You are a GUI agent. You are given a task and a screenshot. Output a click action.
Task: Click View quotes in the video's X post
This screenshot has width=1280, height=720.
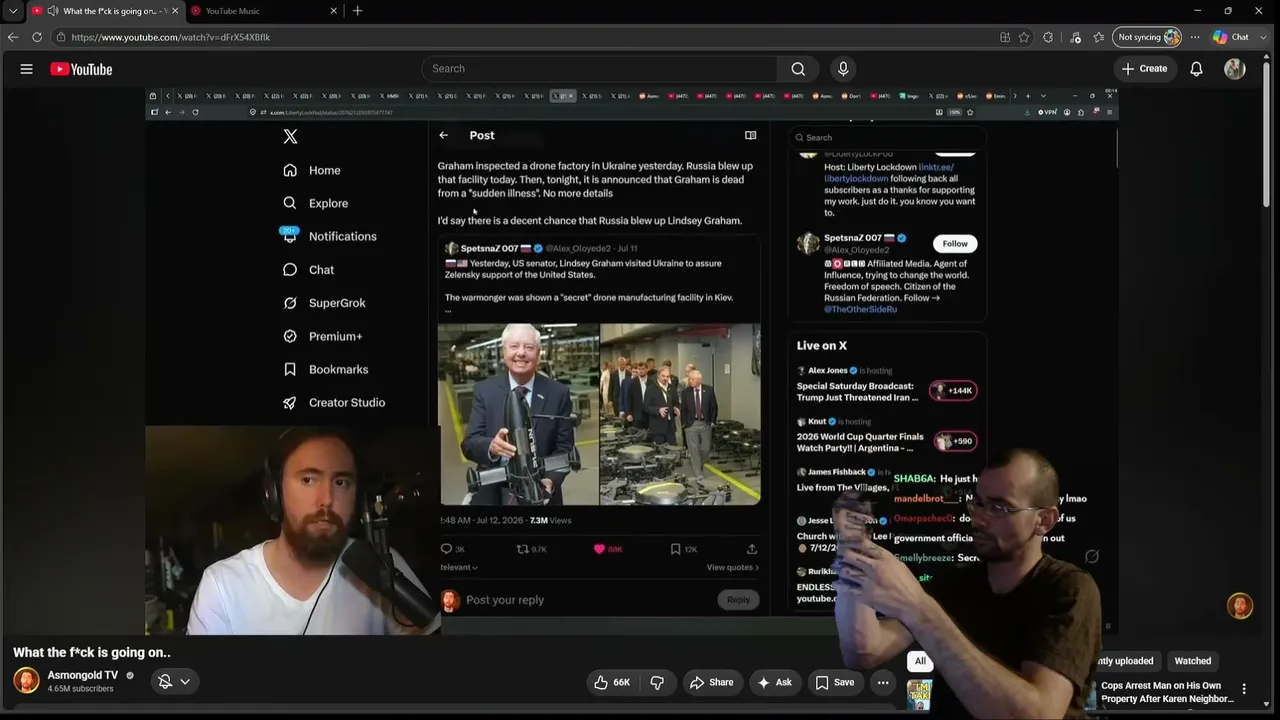[x=733, y=567]
